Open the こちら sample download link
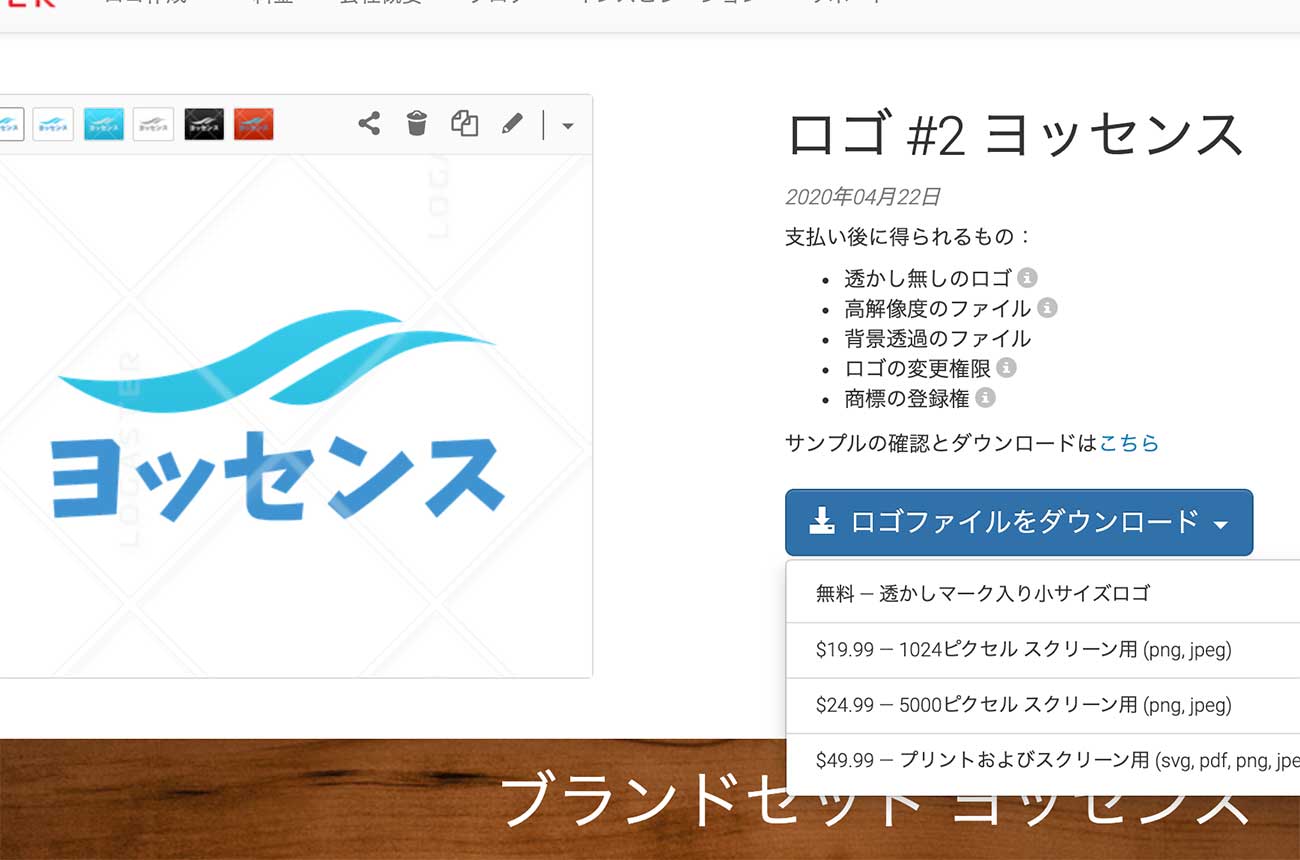The image size is (1300, 860). pyautogui.click(x=1129, y=443)
